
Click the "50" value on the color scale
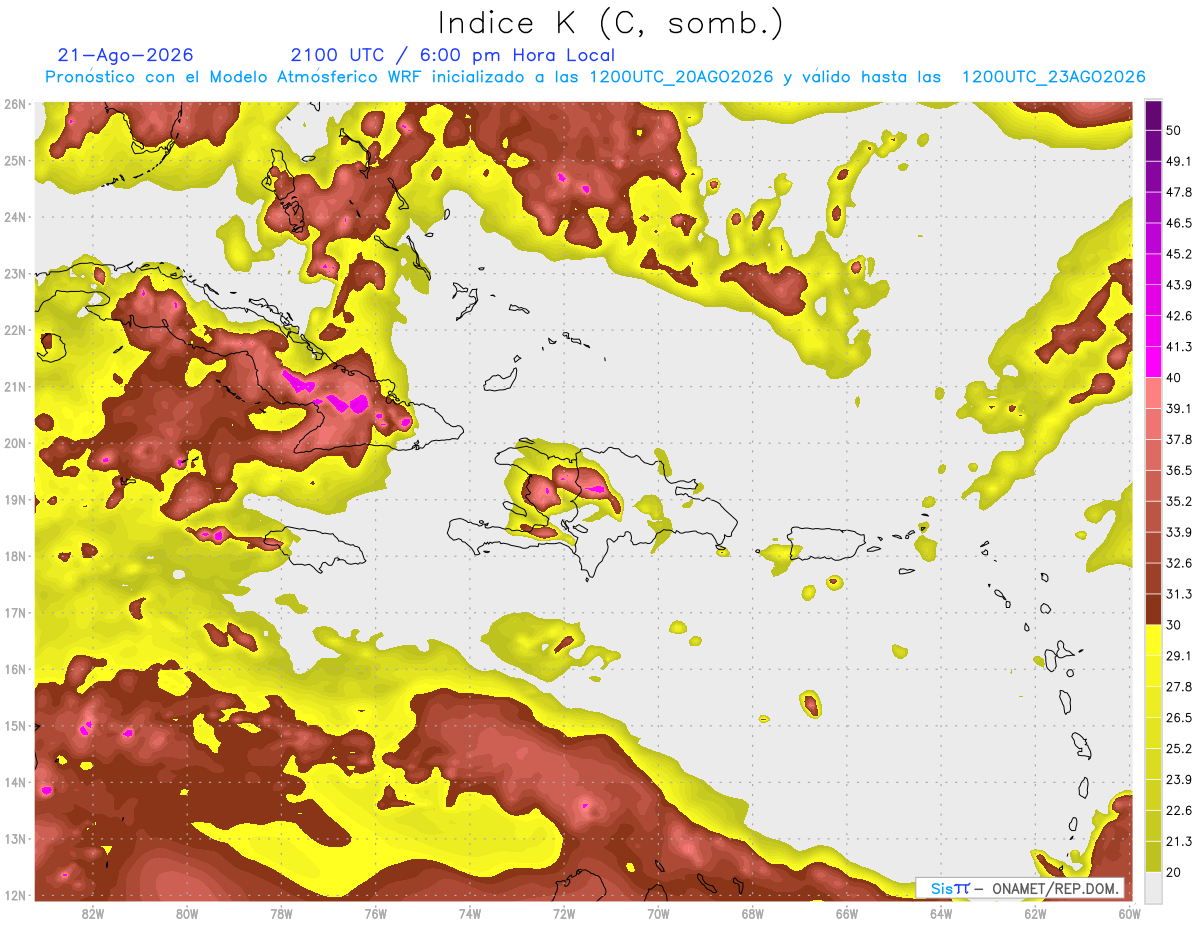click(x=1175, y=130)
